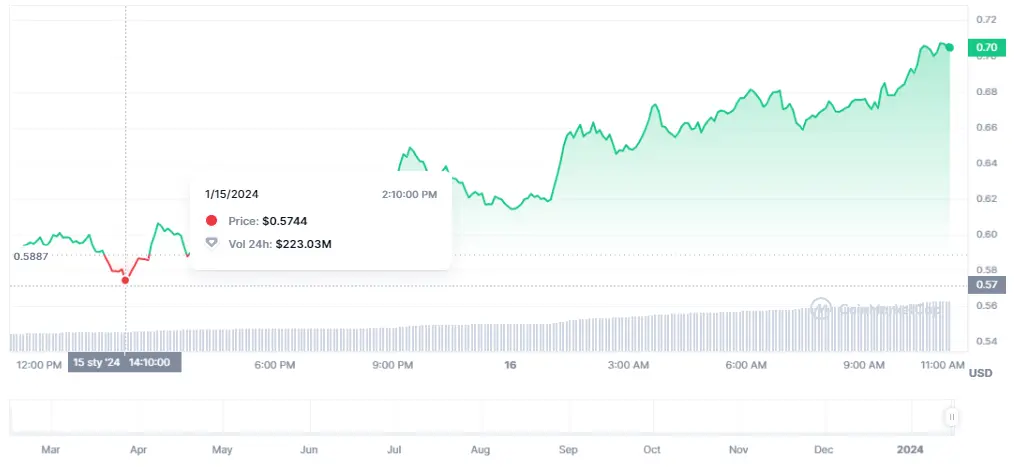Select Oct on the range timeline
1017x467 pixels.
tap(652, 449)
